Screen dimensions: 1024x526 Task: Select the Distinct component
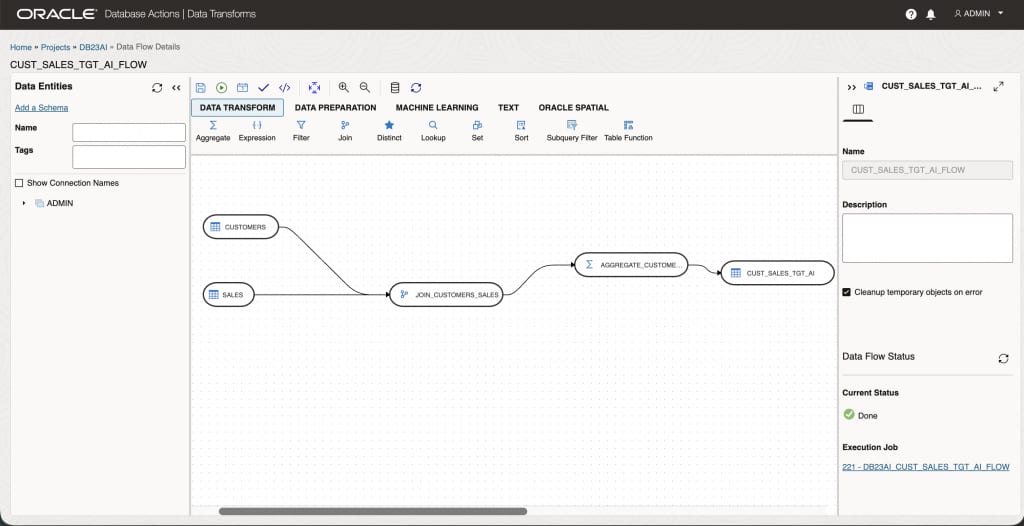pyautogui.click(x=389, y=131)
